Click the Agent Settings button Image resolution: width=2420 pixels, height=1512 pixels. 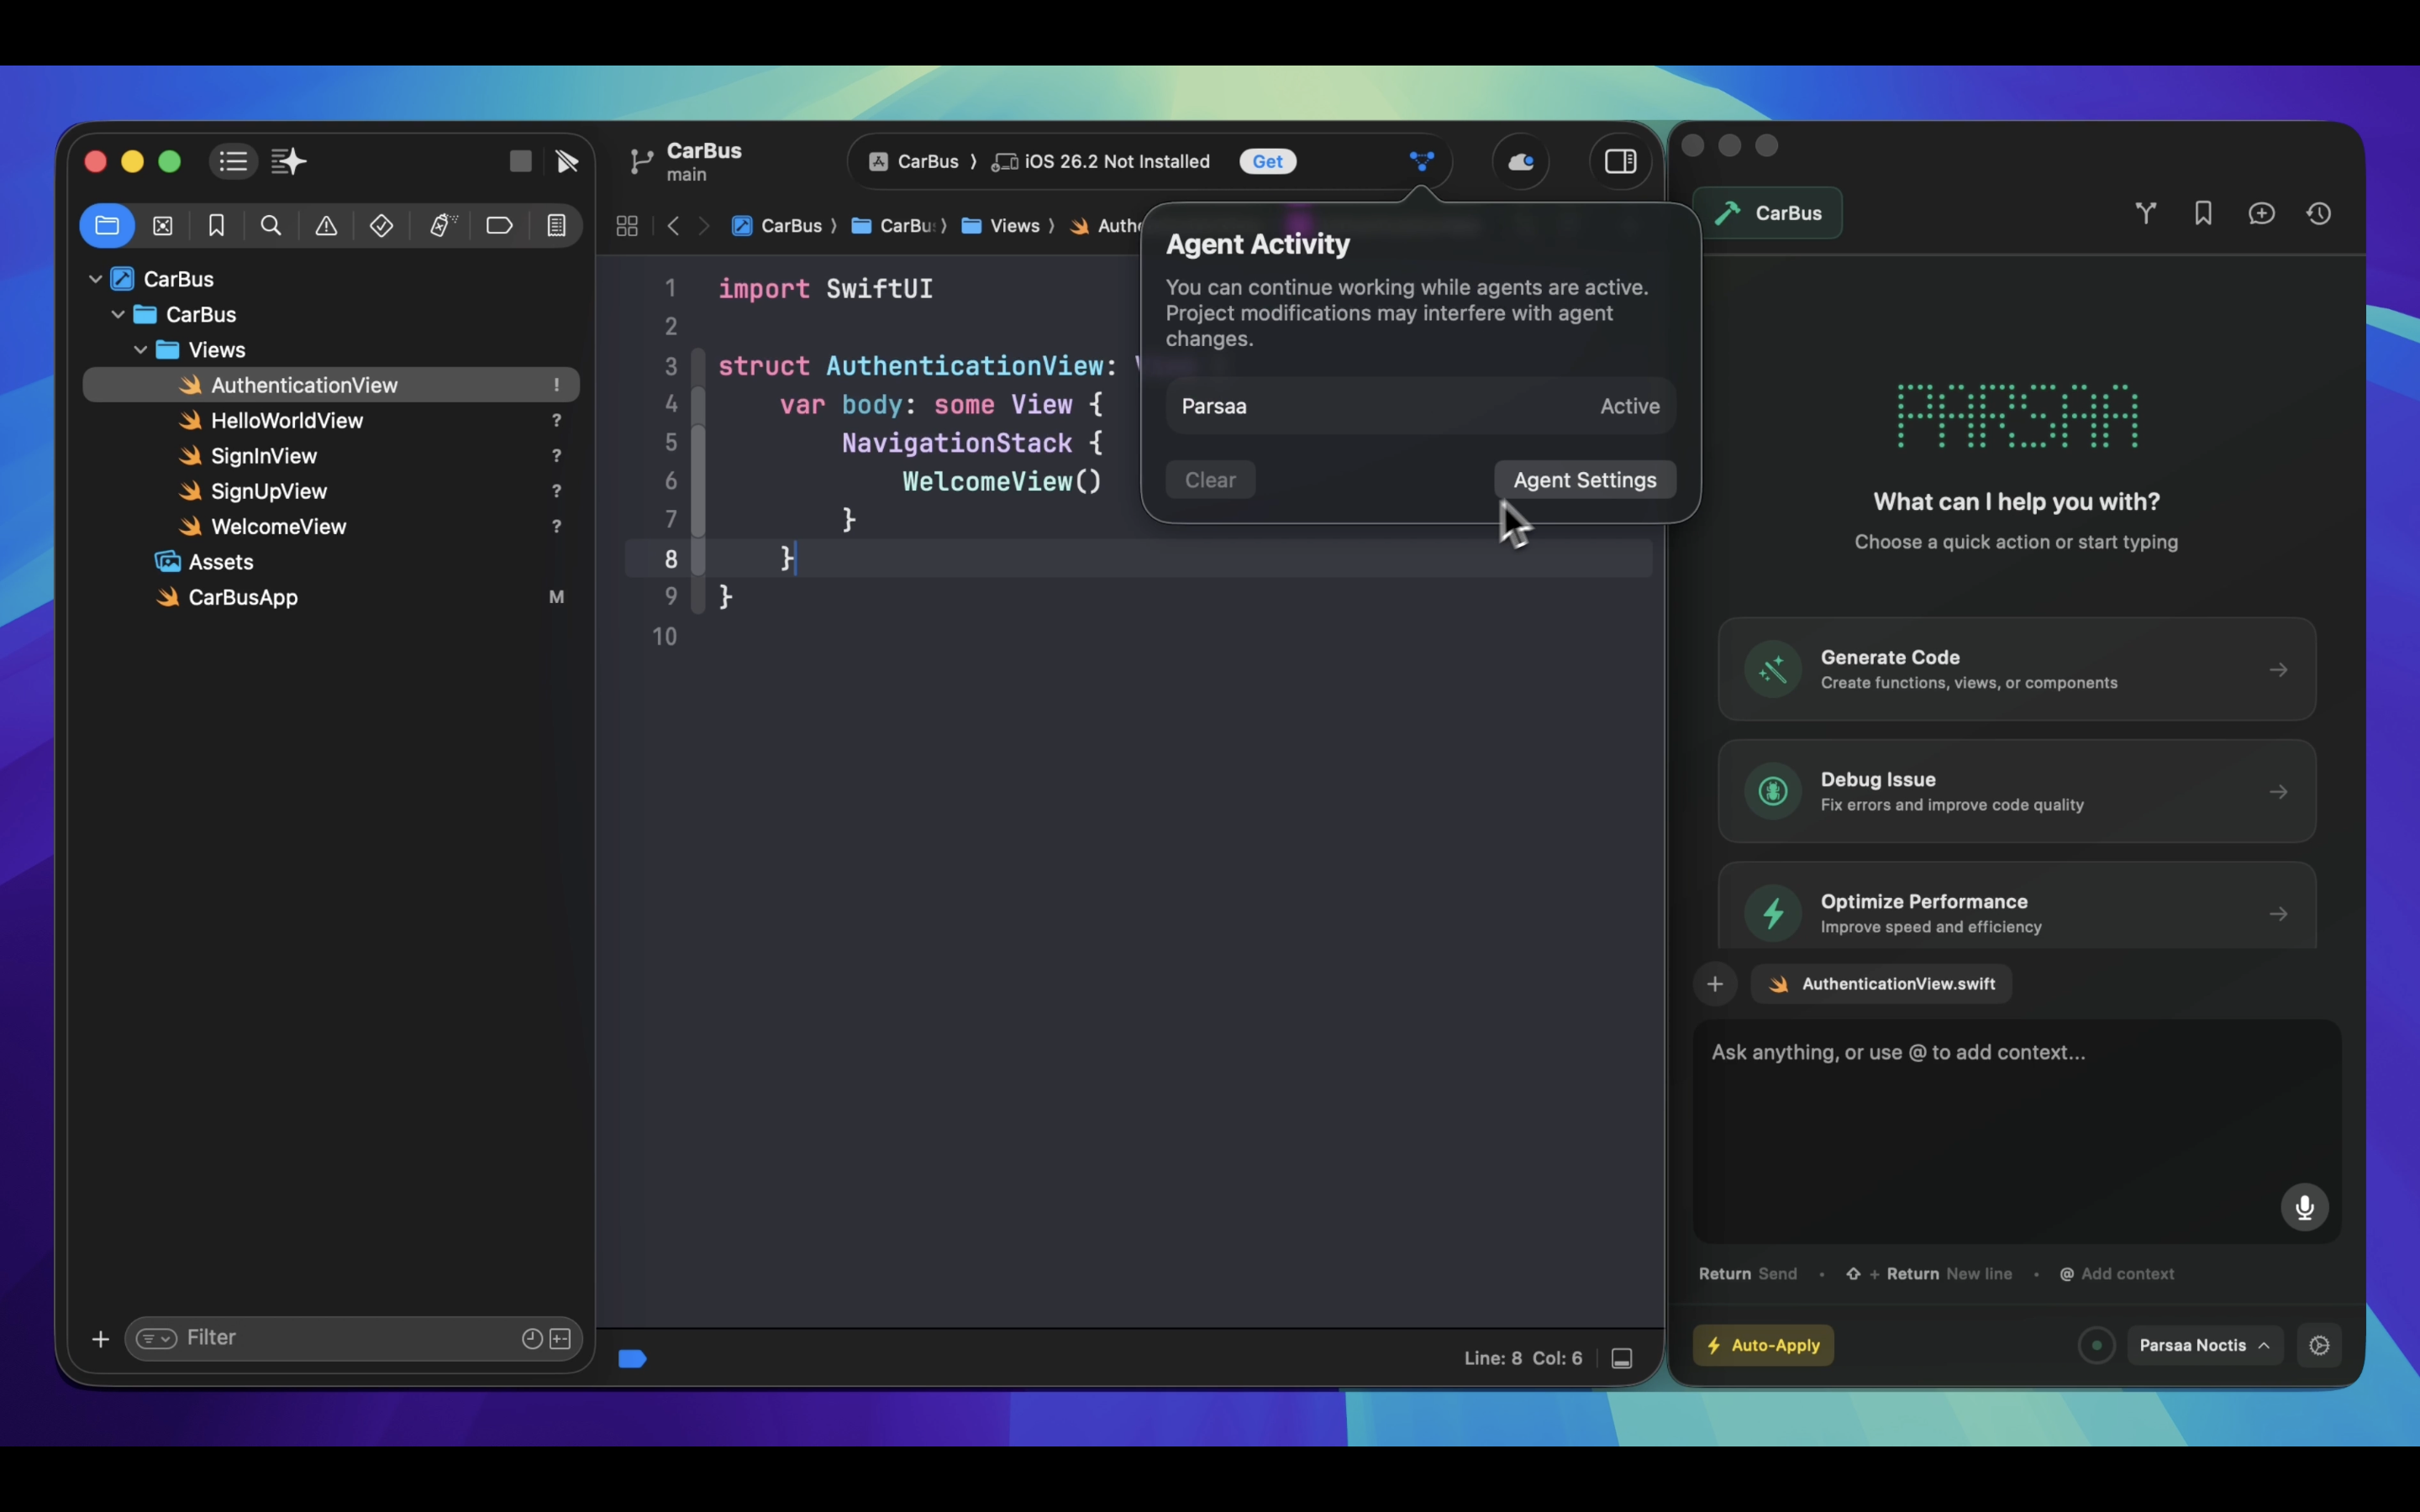pyautogui.click(x=1584, y=480)
